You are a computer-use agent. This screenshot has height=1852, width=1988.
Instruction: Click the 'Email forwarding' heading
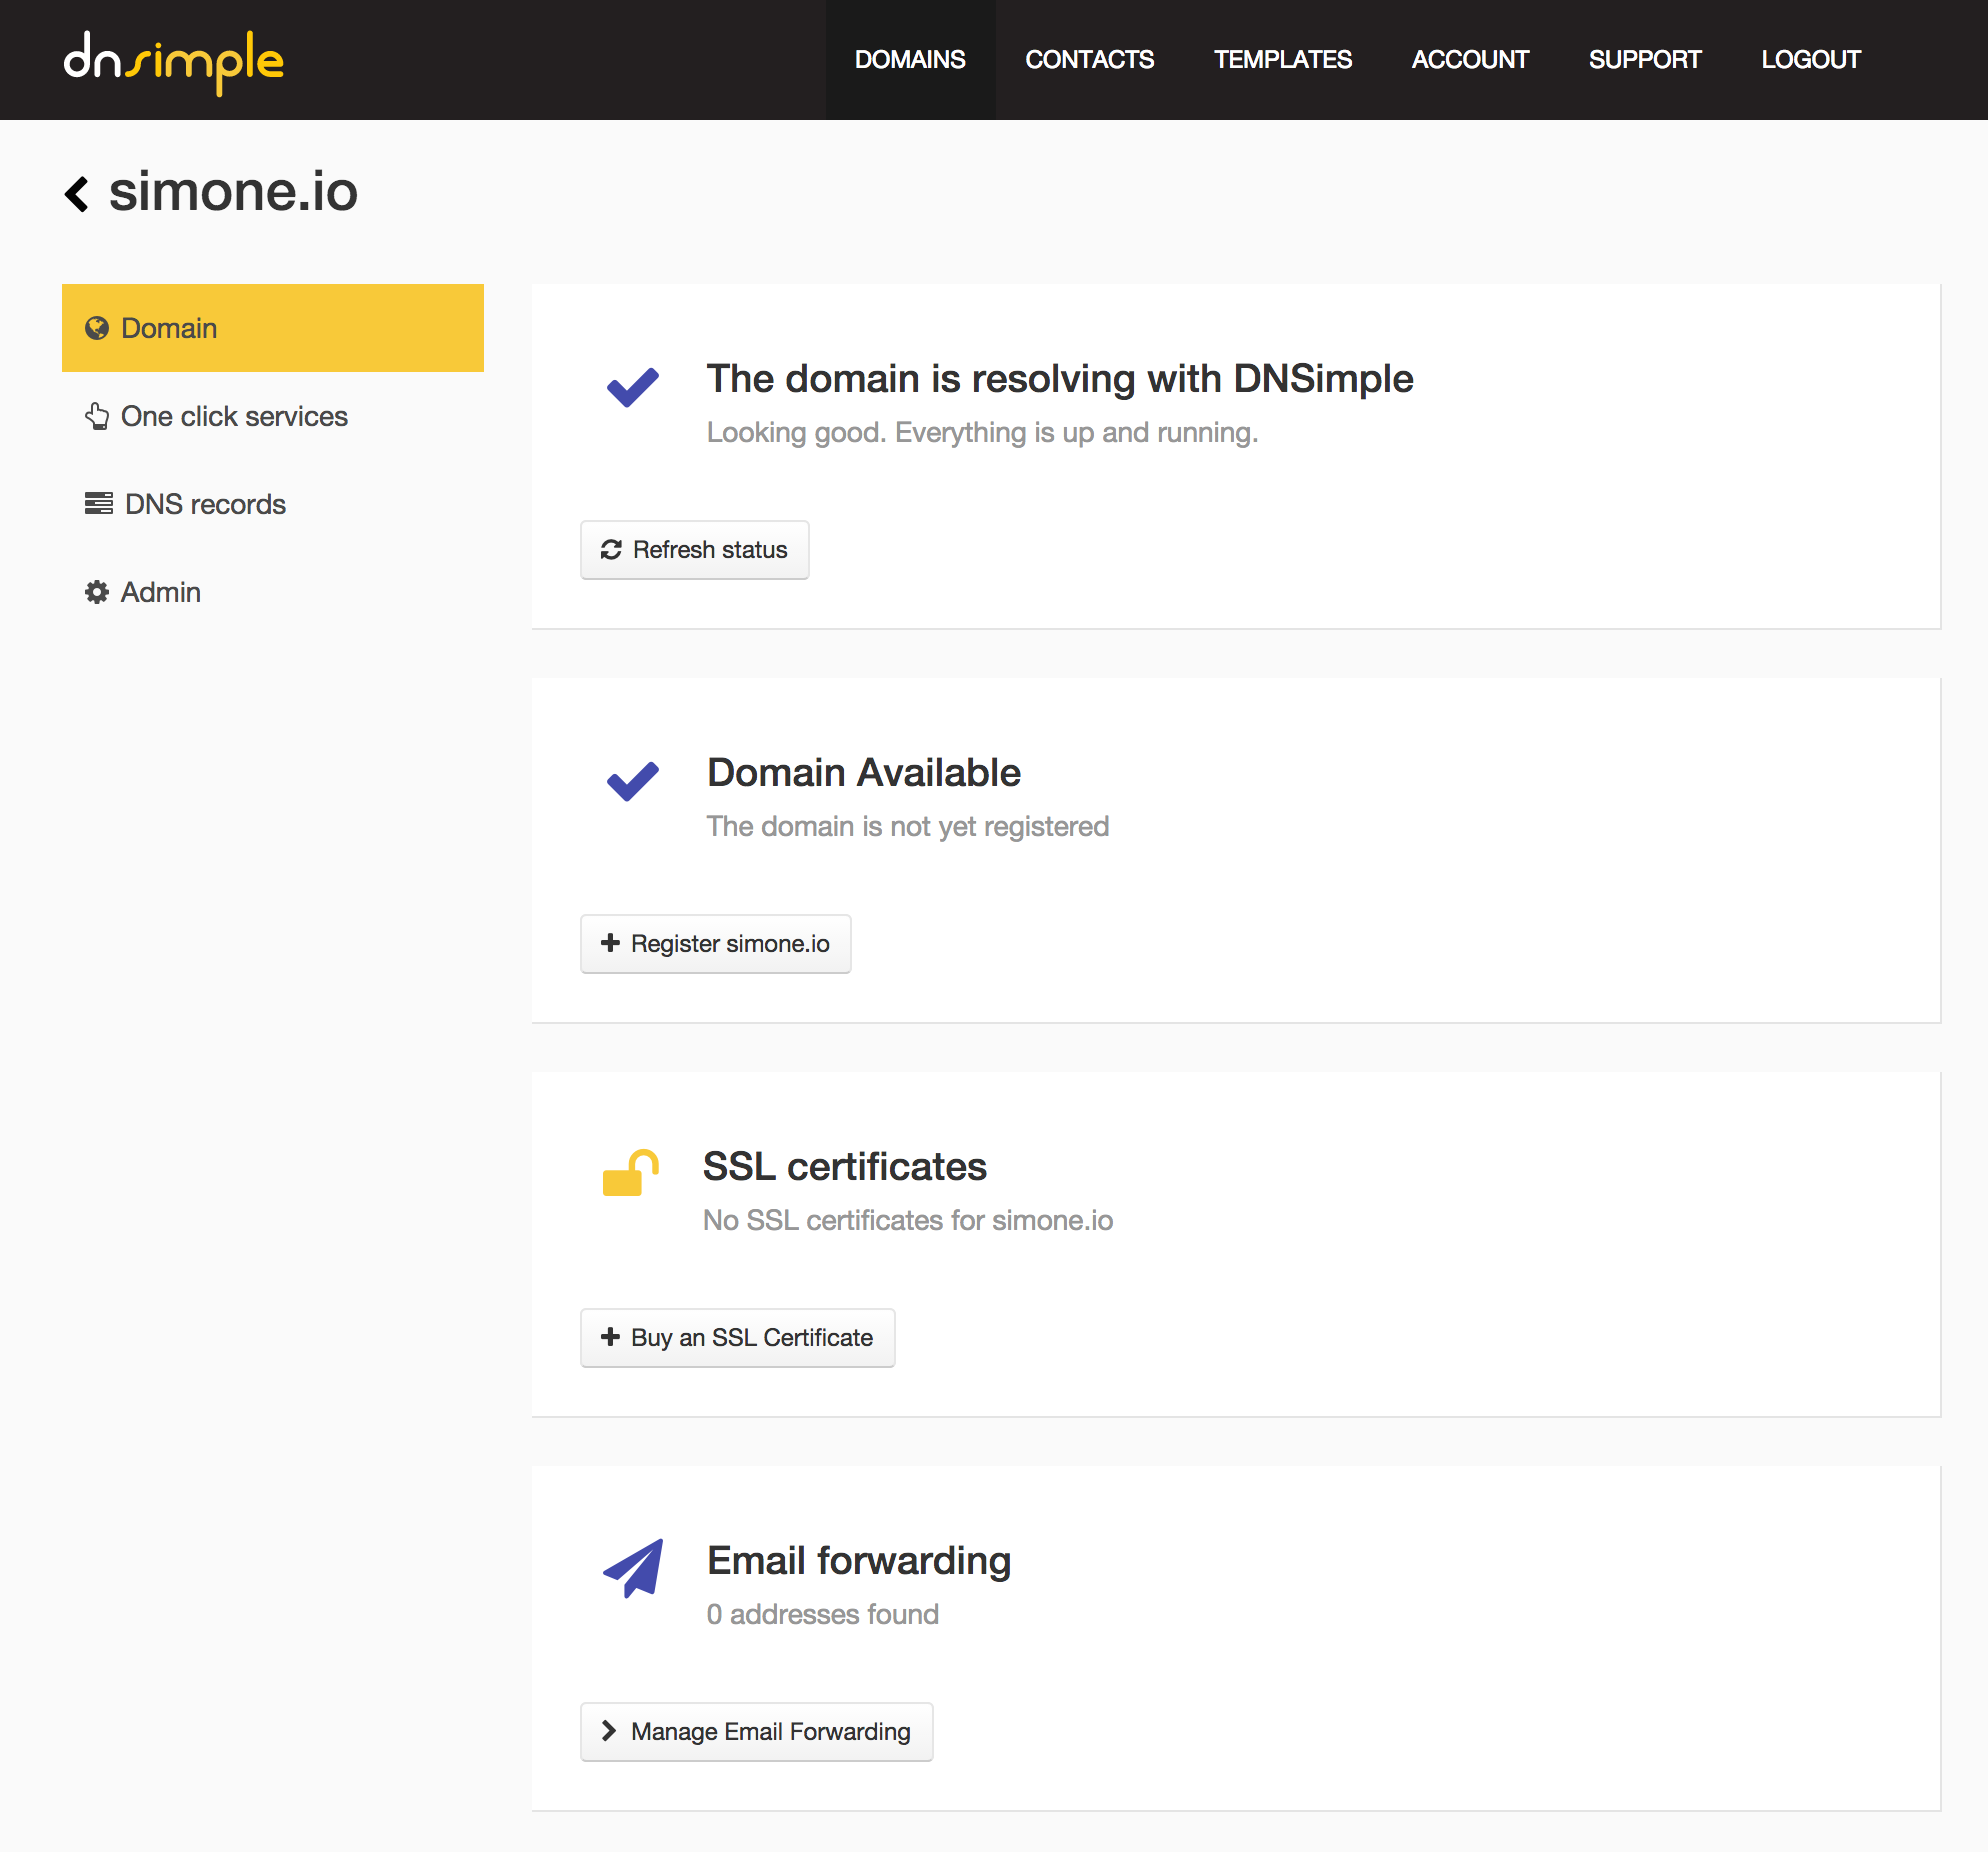click(859, 1562)
